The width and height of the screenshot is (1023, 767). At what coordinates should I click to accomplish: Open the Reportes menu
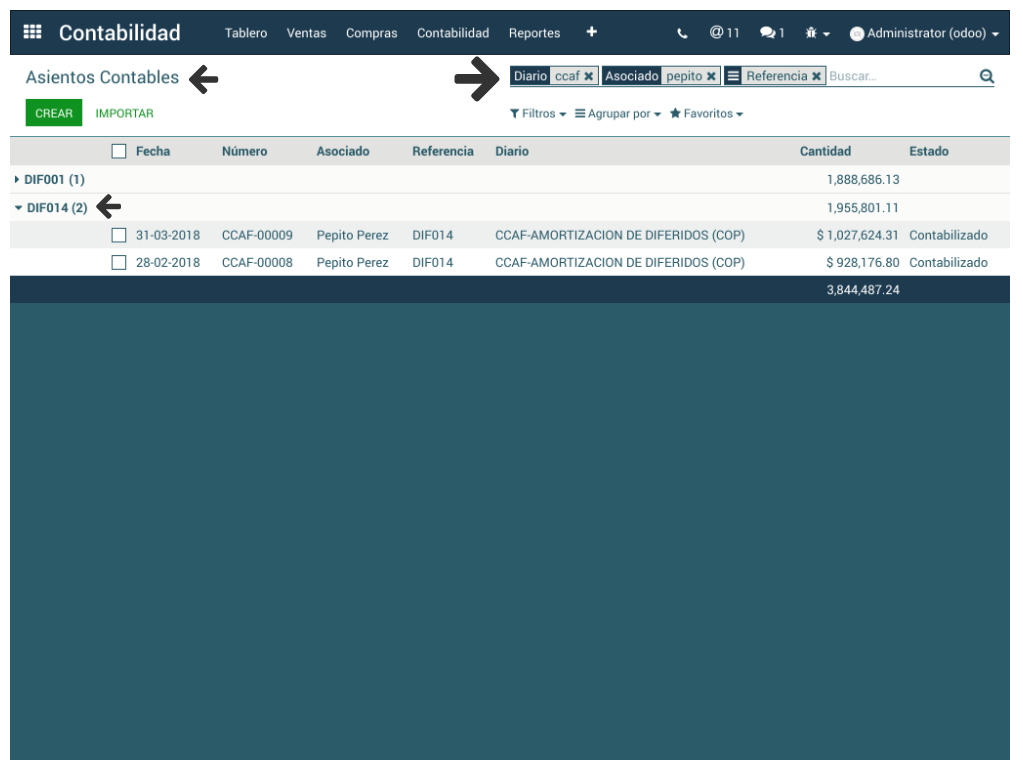point(534,33)
